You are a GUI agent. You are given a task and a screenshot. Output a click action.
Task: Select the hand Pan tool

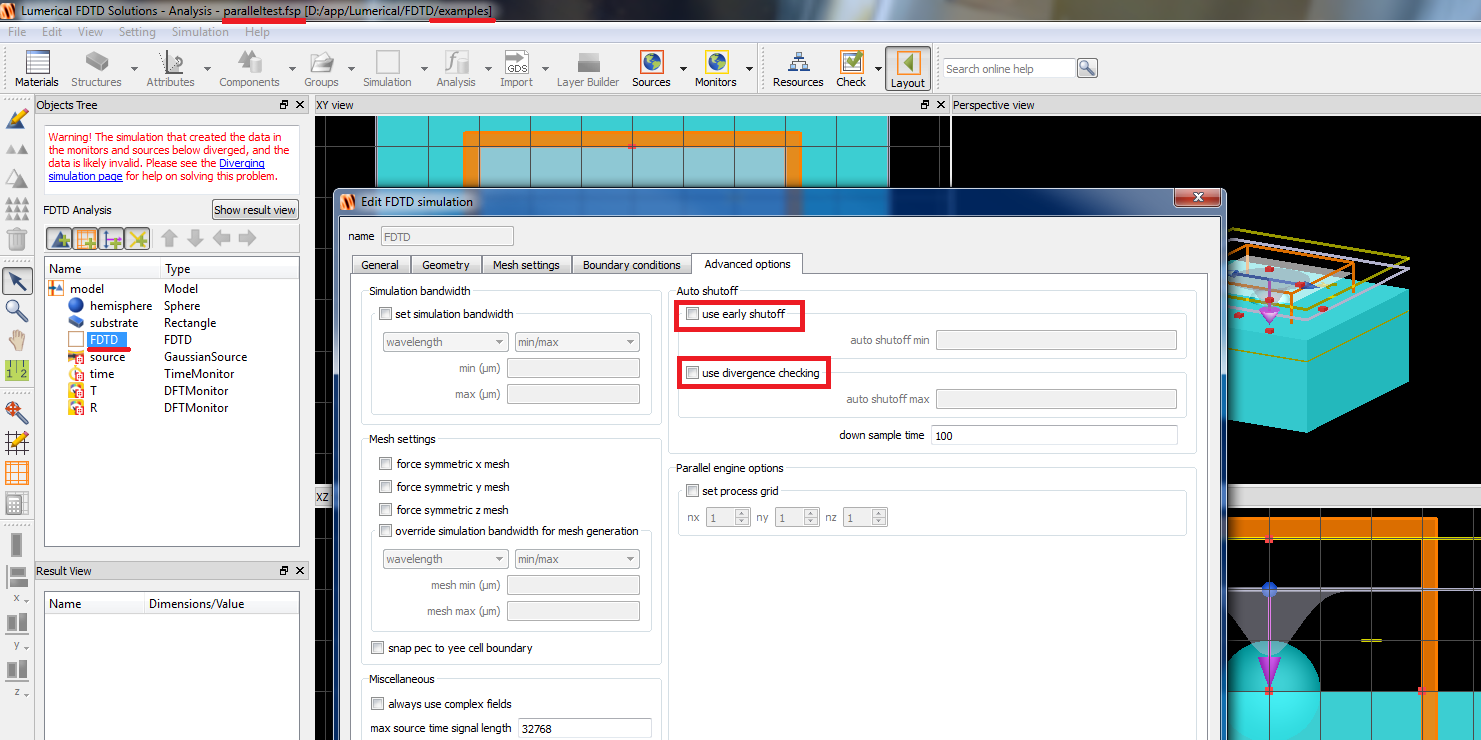pos(17,340)
